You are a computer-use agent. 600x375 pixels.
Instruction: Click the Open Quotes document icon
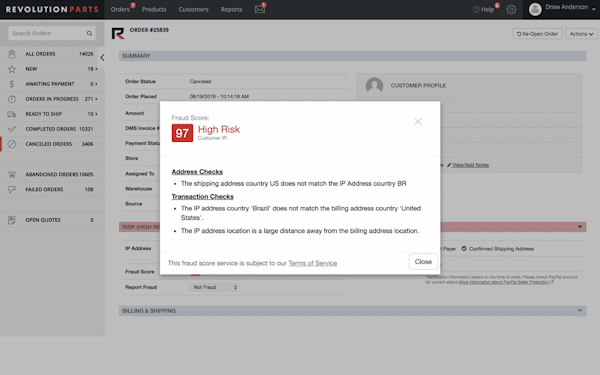click(12, 220)
